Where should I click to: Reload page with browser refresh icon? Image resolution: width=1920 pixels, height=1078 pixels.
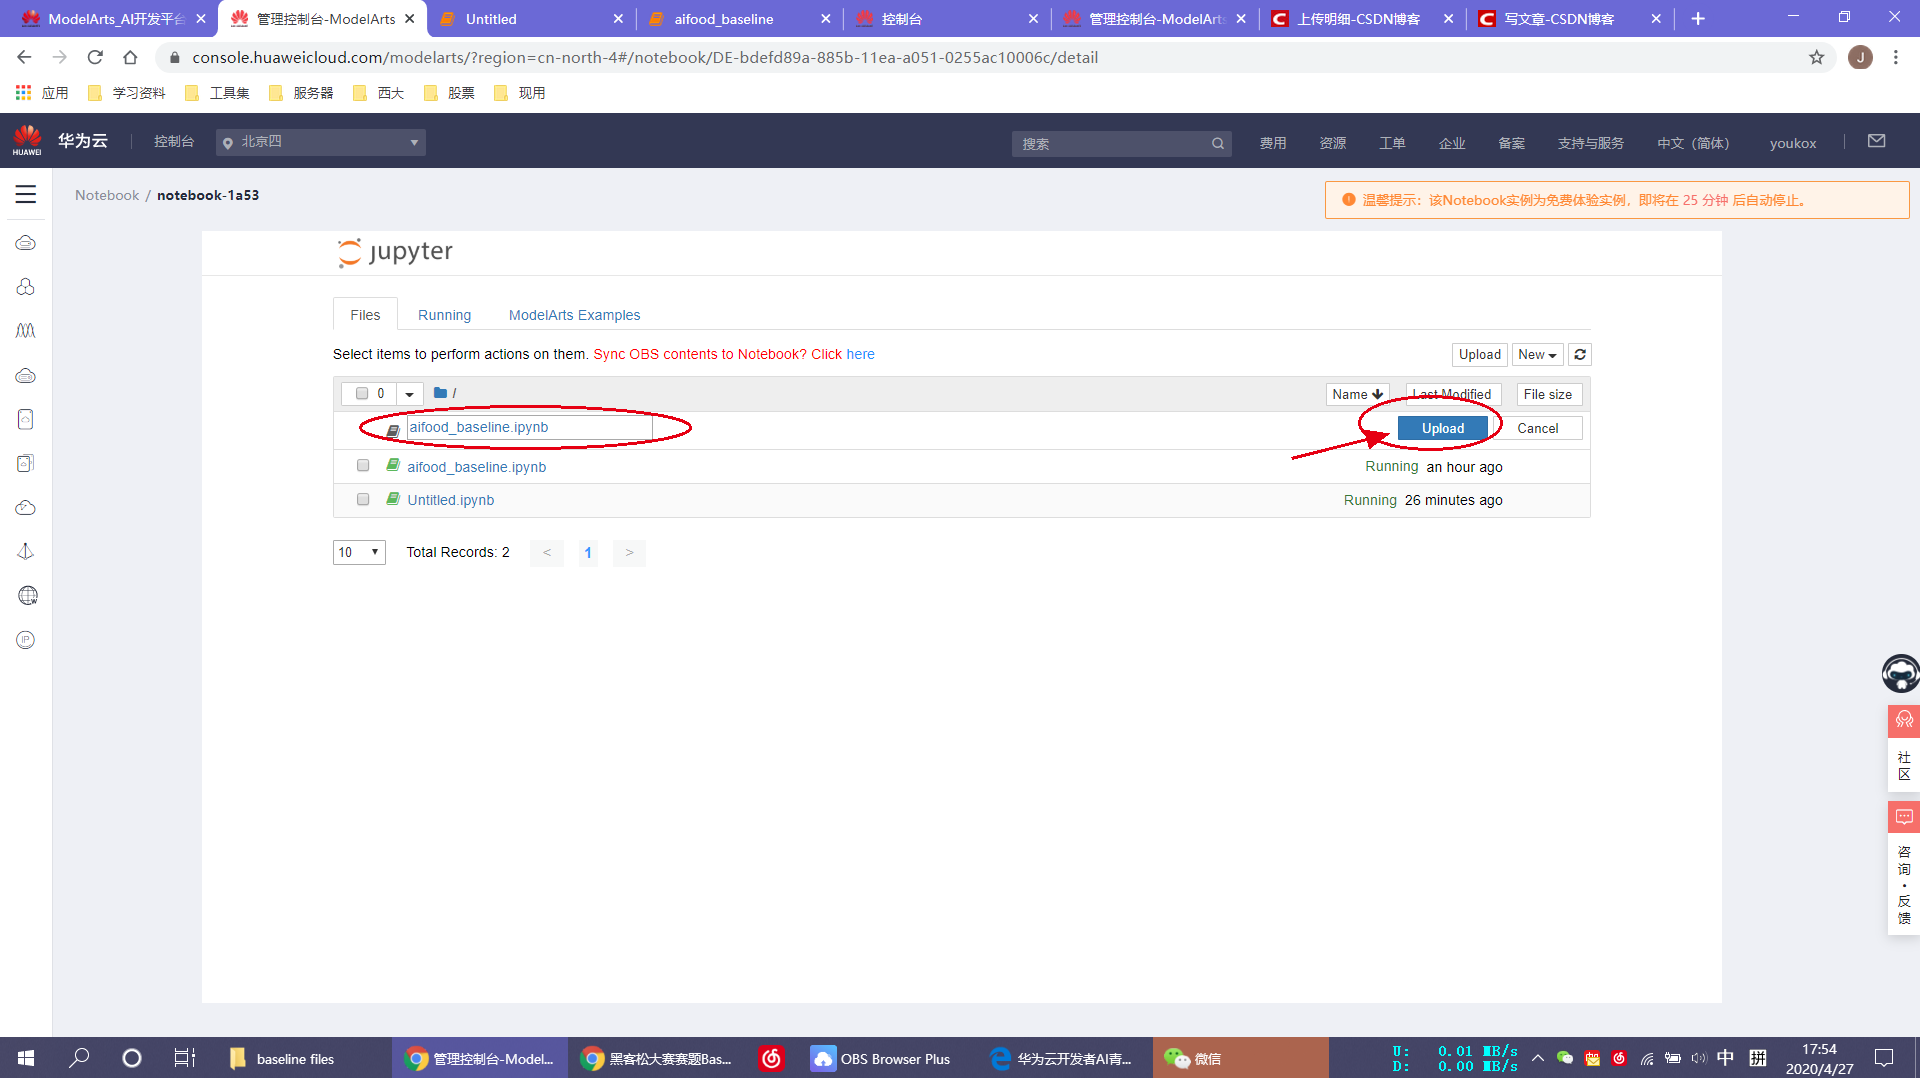(x=95, y=58)
